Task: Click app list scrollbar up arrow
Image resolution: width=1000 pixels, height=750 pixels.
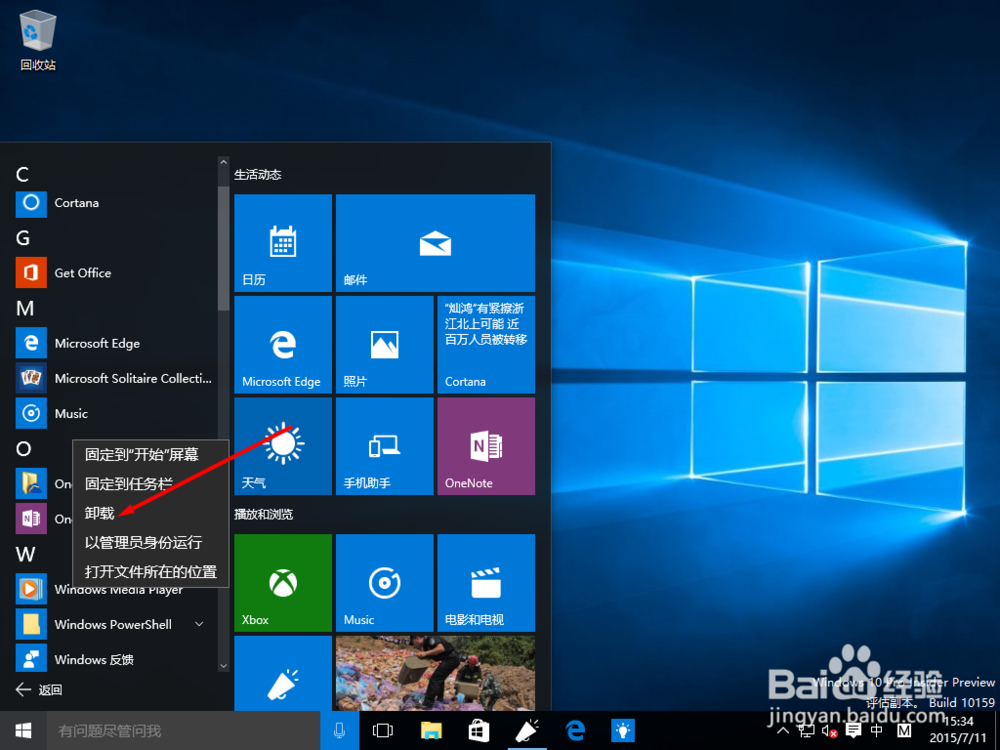Action: pos(223,163)
